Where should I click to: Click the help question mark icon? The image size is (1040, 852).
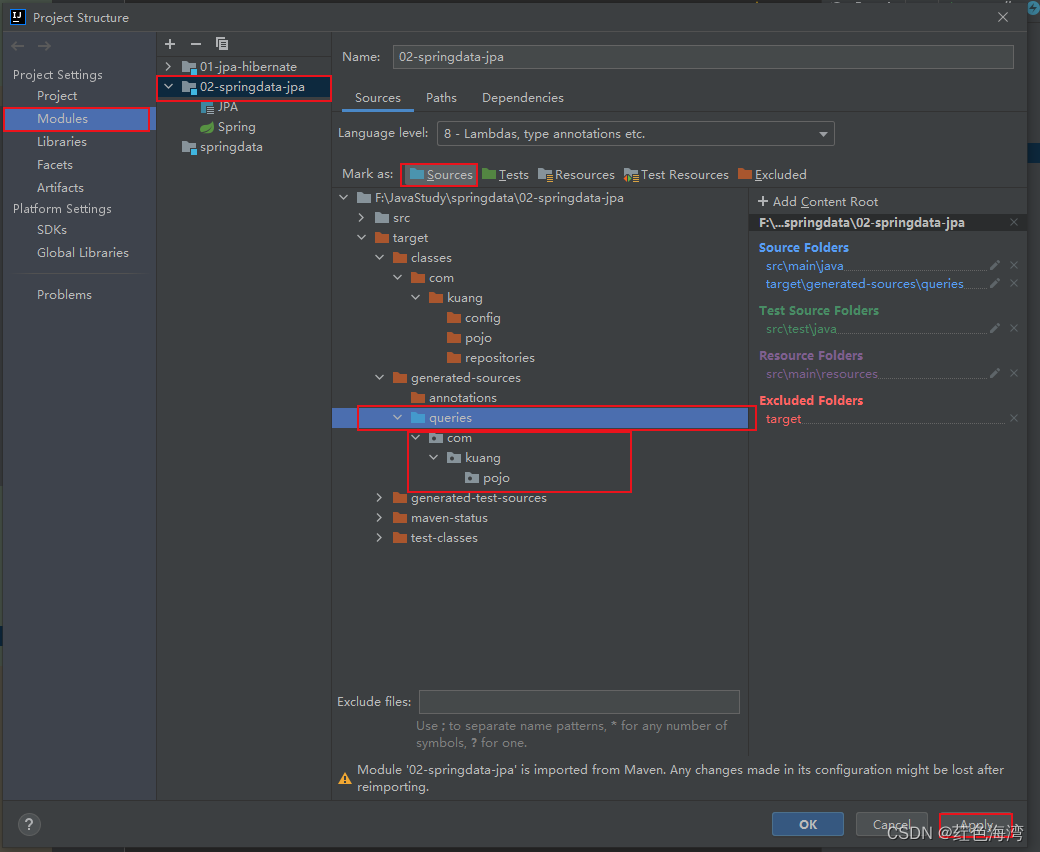28,824
